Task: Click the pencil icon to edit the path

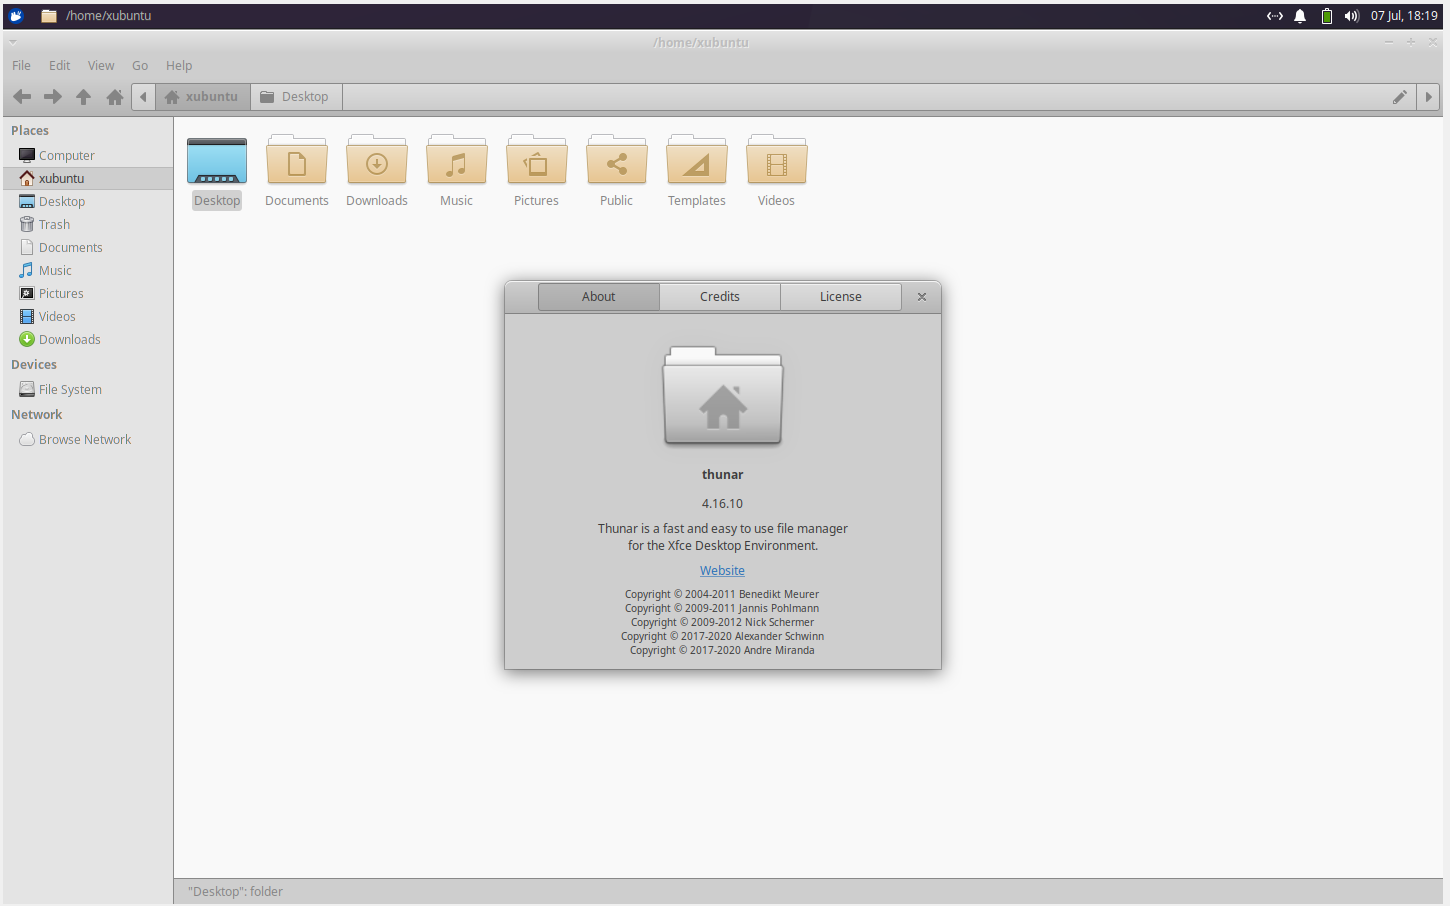Action: point(1399,96)
